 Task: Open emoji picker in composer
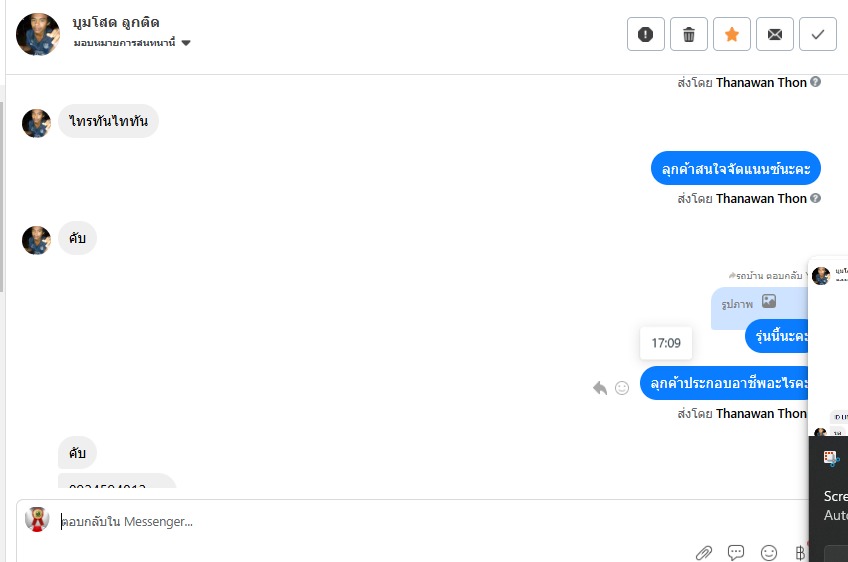(x=768, y=552)
